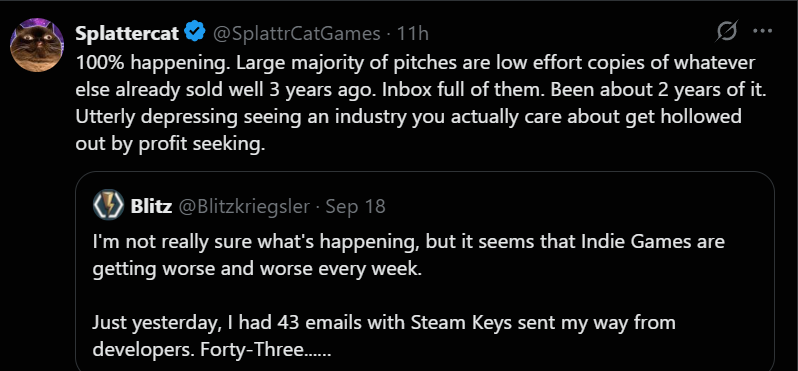The width and height of the screenshot is (798, 371).
Task: Open the quoted Blitz post card
Action: [425, 271]
